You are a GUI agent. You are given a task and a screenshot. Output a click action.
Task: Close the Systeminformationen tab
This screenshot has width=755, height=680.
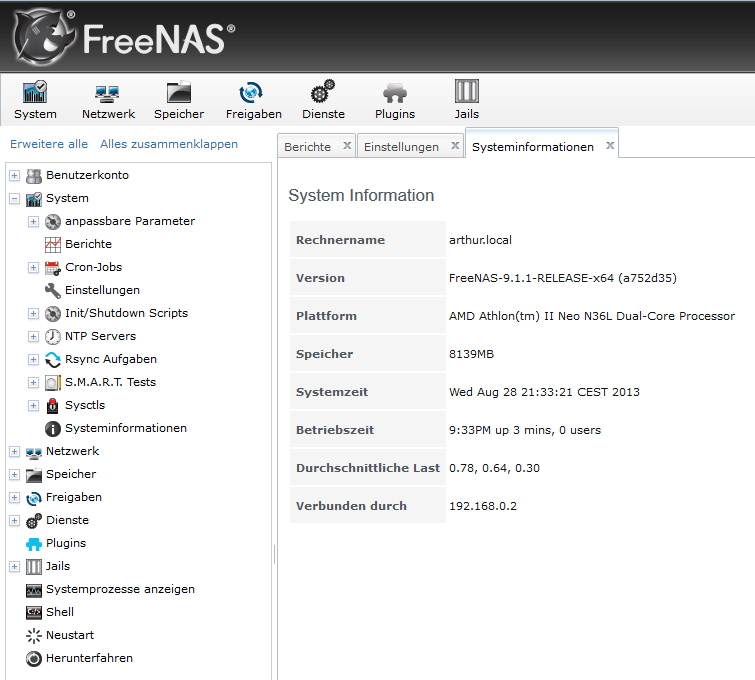tap(610, 145)
